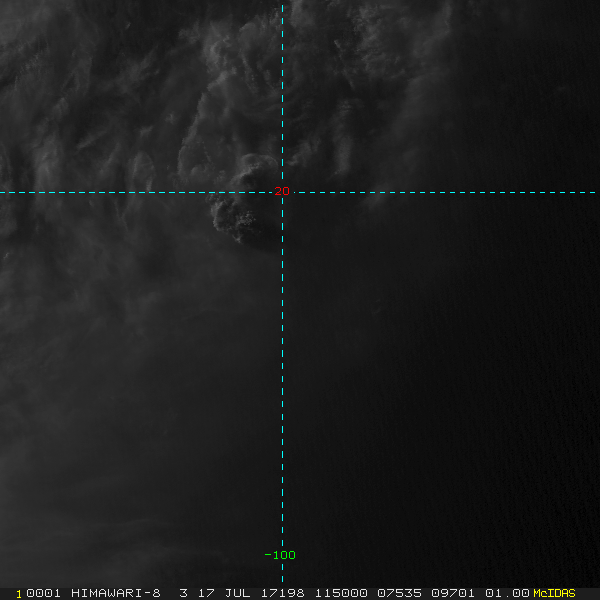Click the yellow frame number 1
600x600 pixels.
coord(18,594)
